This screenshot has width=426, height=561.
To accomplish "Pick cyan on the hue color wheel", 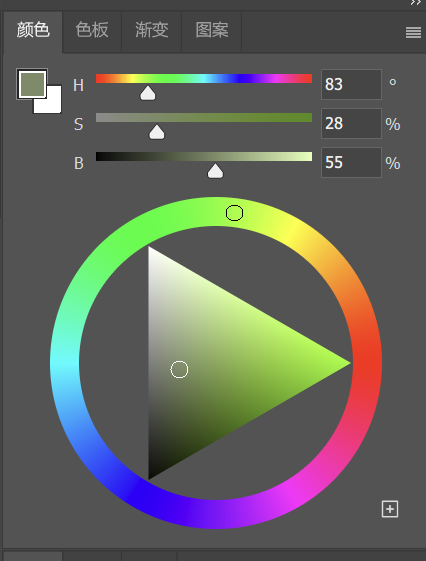I will coord(64,363).
